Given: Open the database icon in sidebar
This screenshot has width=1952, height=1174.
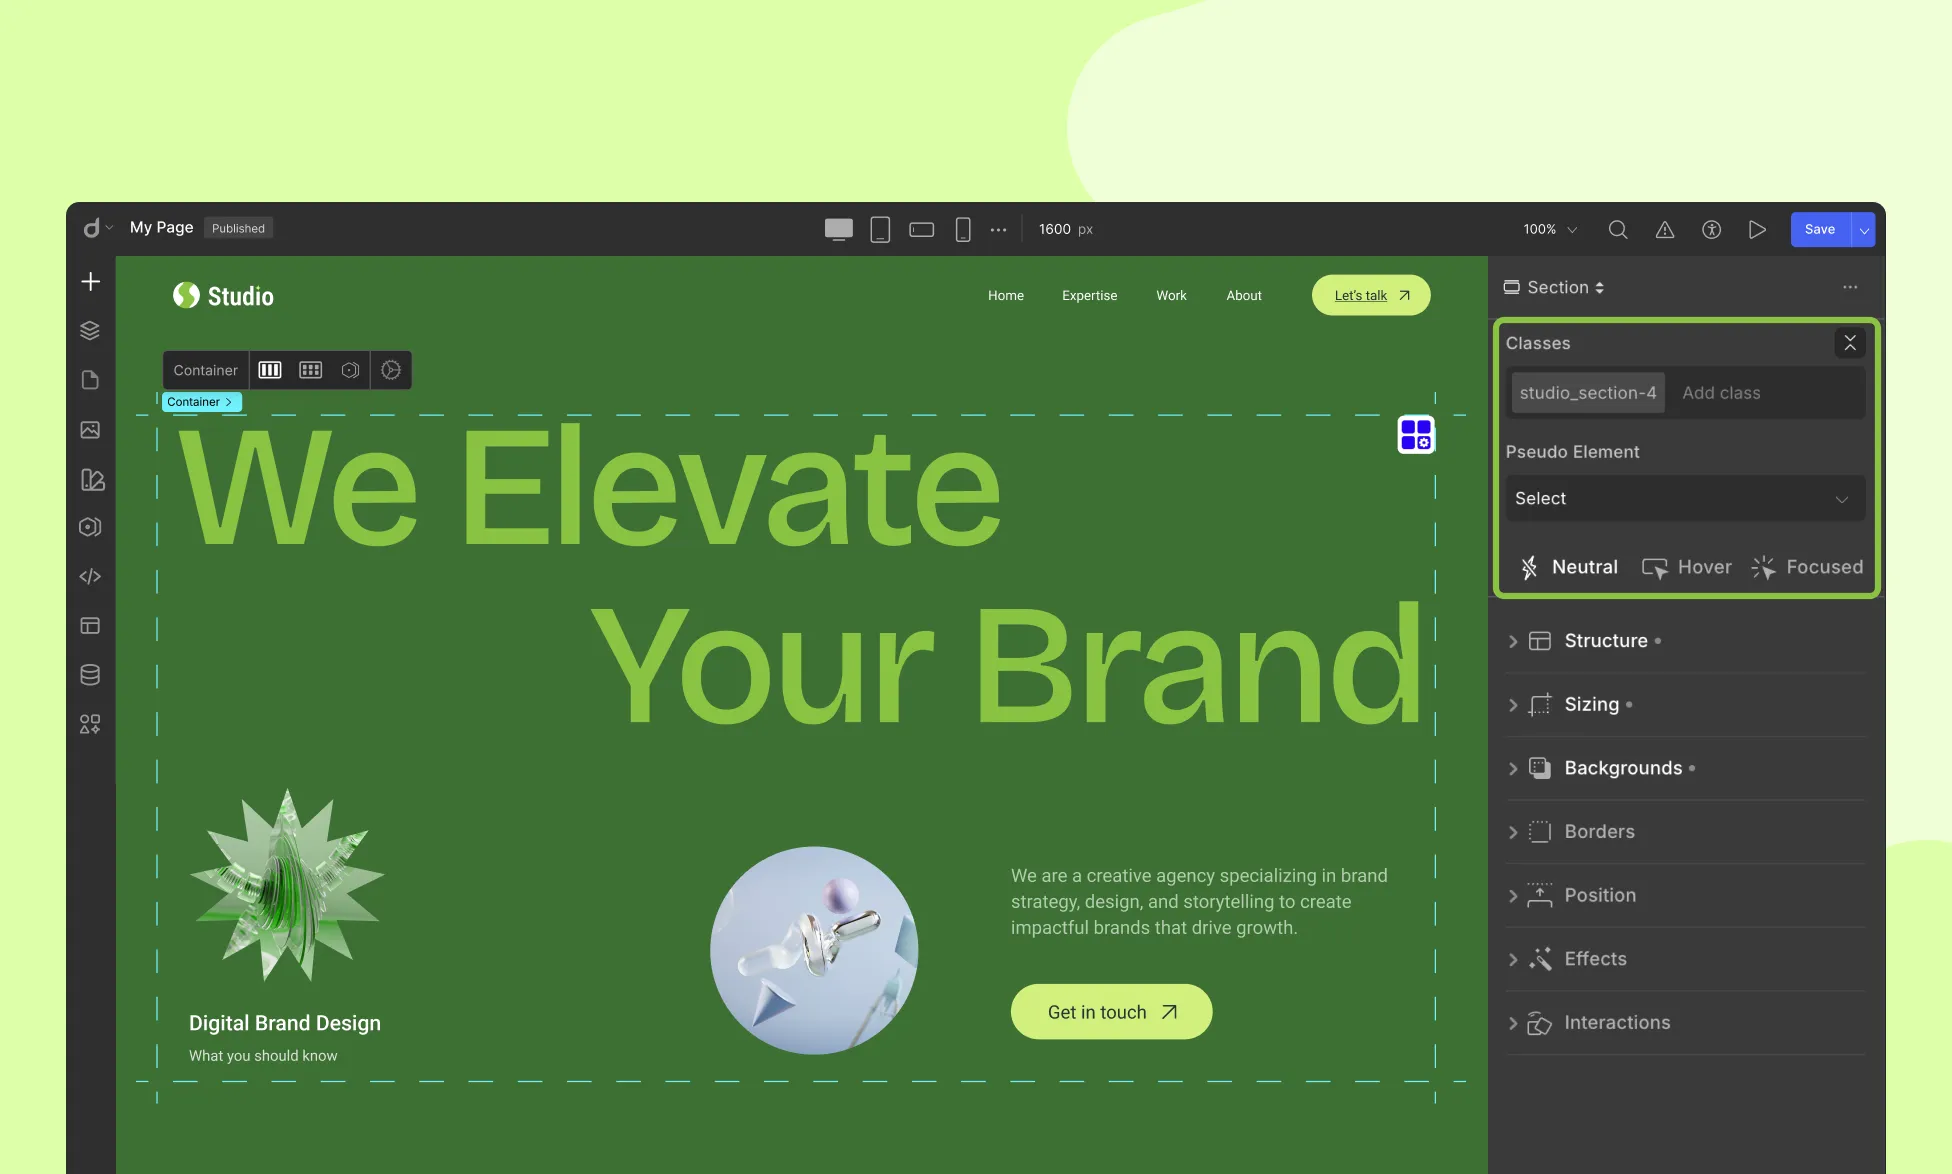Looking at the screenshot, I should coord(90,675).
